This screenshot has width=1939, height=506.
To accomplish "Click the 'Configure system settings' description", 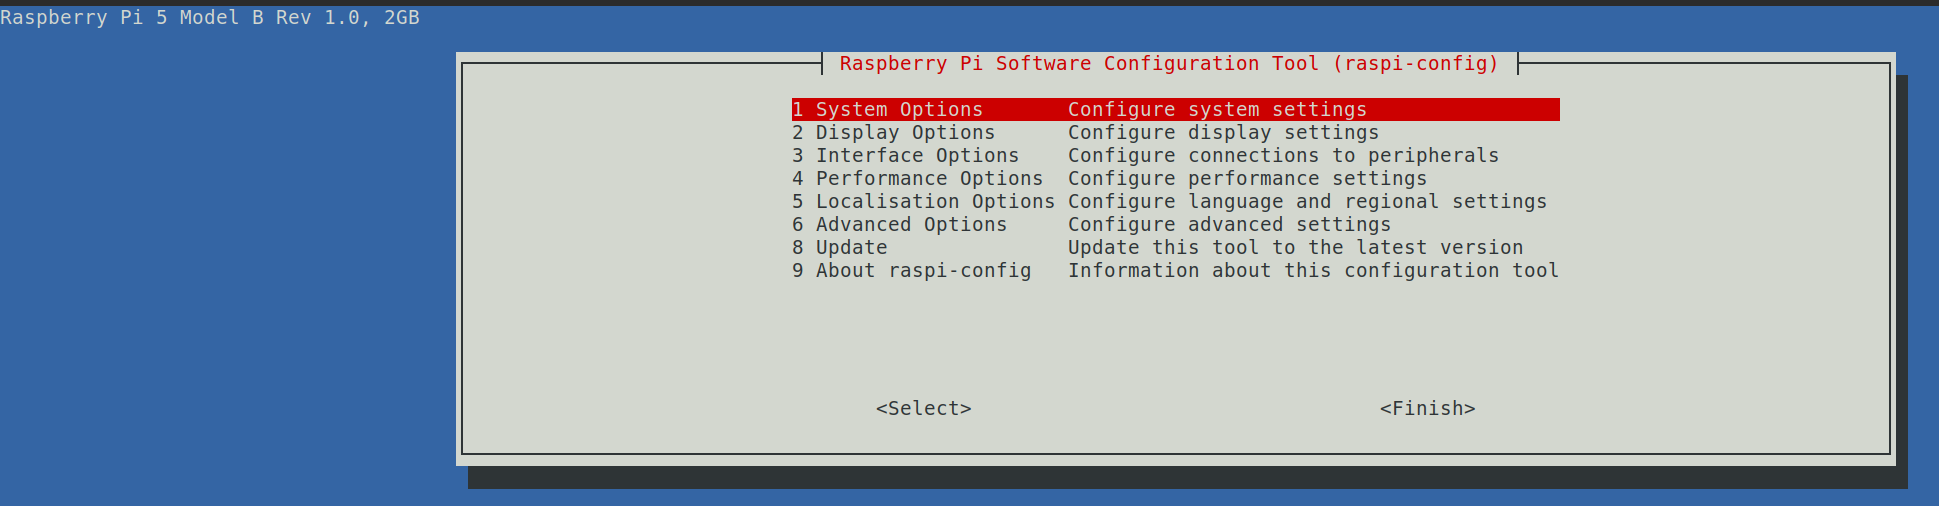I will pos(1217,110).
